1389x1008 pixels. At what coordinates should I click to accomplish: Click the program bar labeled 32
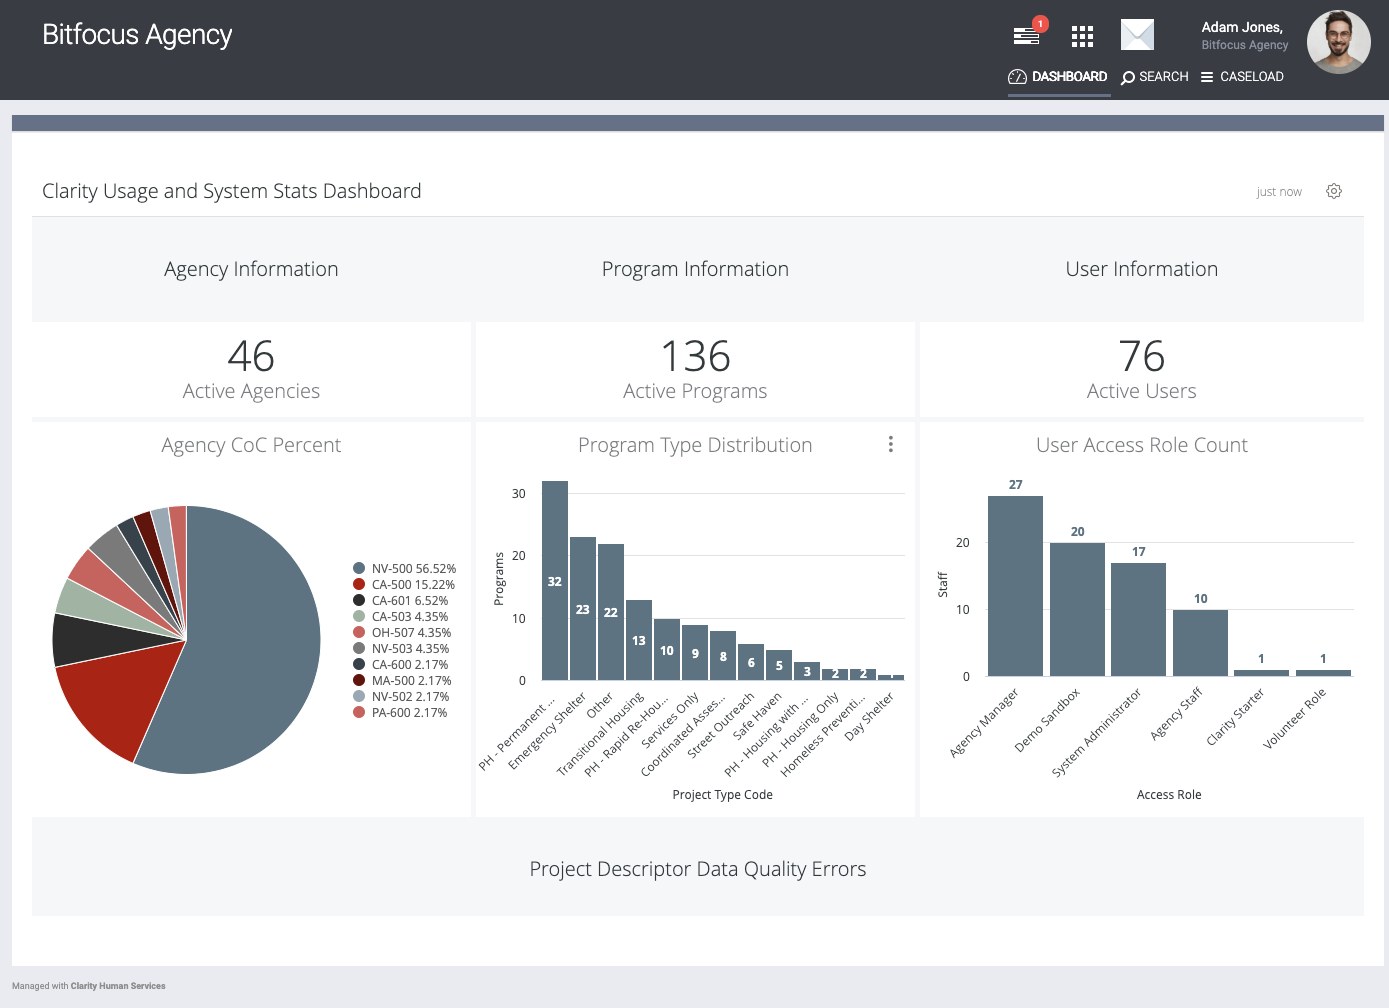555,580
